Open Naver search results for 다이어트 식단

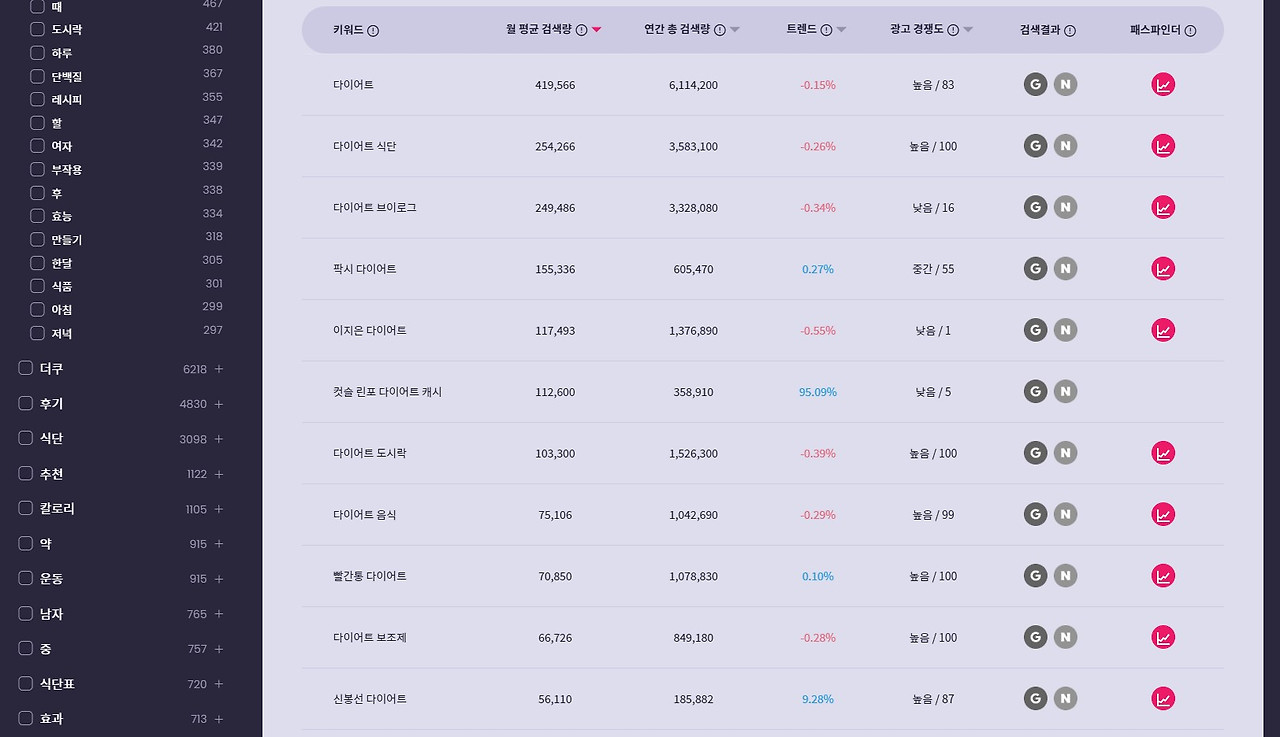[x=1066, y=146]
